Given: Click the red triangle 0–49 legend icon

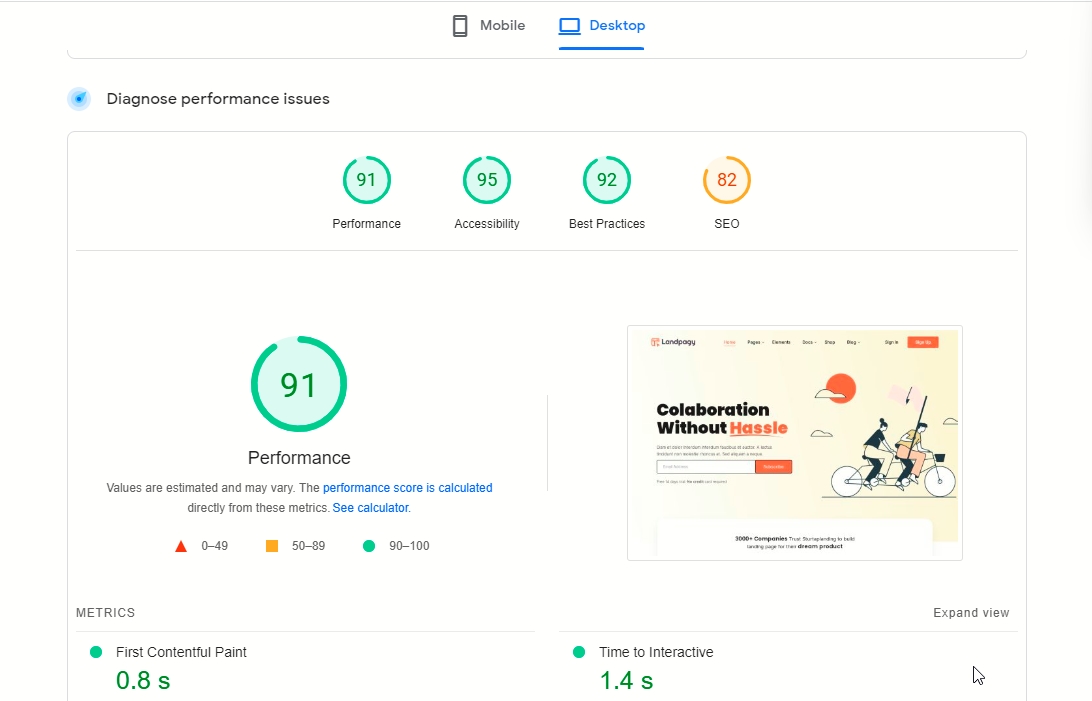Looking at the screenshot, I should click(181, 546).
